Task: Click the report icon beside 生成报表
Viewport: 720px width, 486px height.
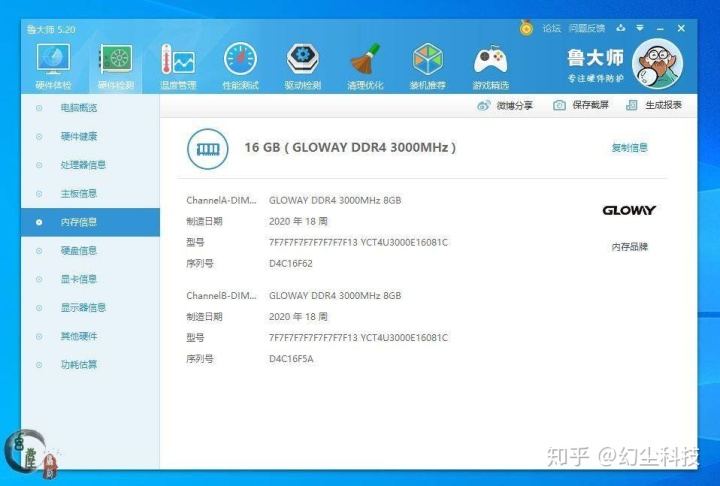Action: point(632,105)
